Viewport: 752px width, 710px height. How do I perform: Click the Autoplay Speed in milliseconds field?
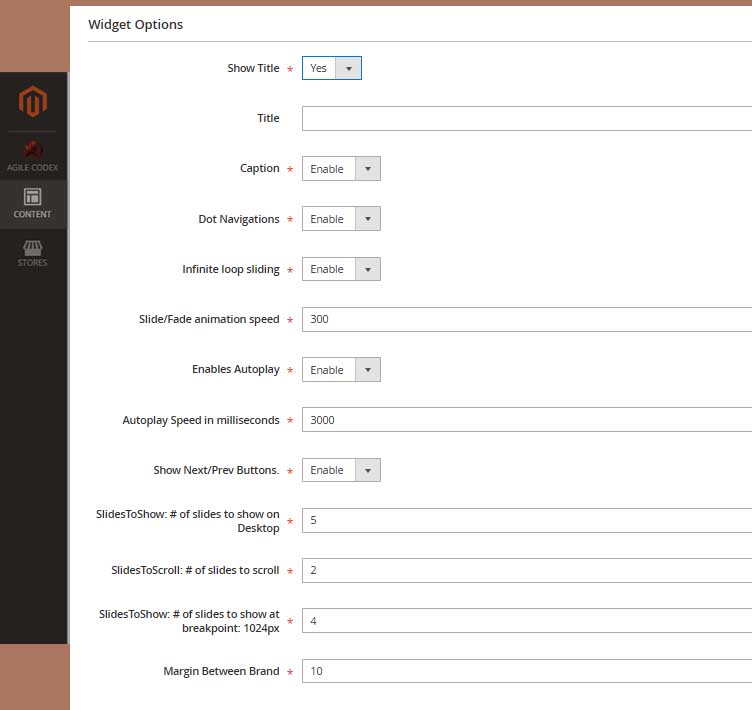pyautogui.click(x=527, y=420)
